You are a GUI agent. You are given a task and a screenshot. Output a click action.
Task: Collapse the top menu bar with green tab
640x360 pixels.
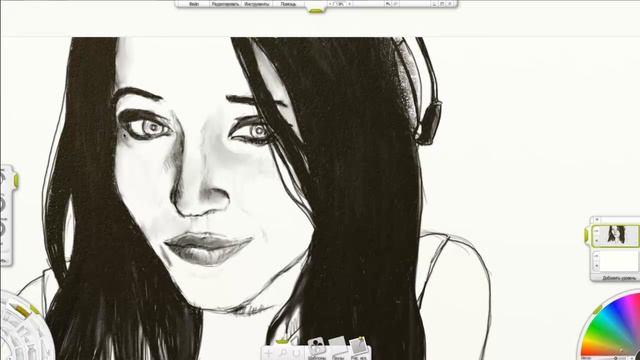coord(316,11)
